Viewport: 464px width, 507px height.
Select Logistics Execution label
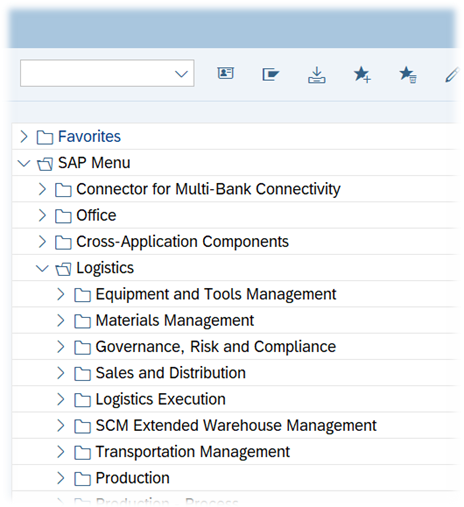161,399
